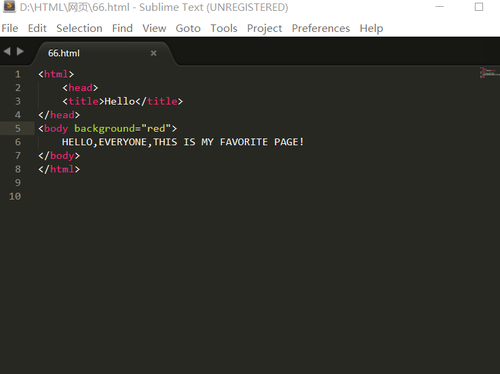Click the opening <html> tag
500x374 pixels.
[x=56, y=74]
